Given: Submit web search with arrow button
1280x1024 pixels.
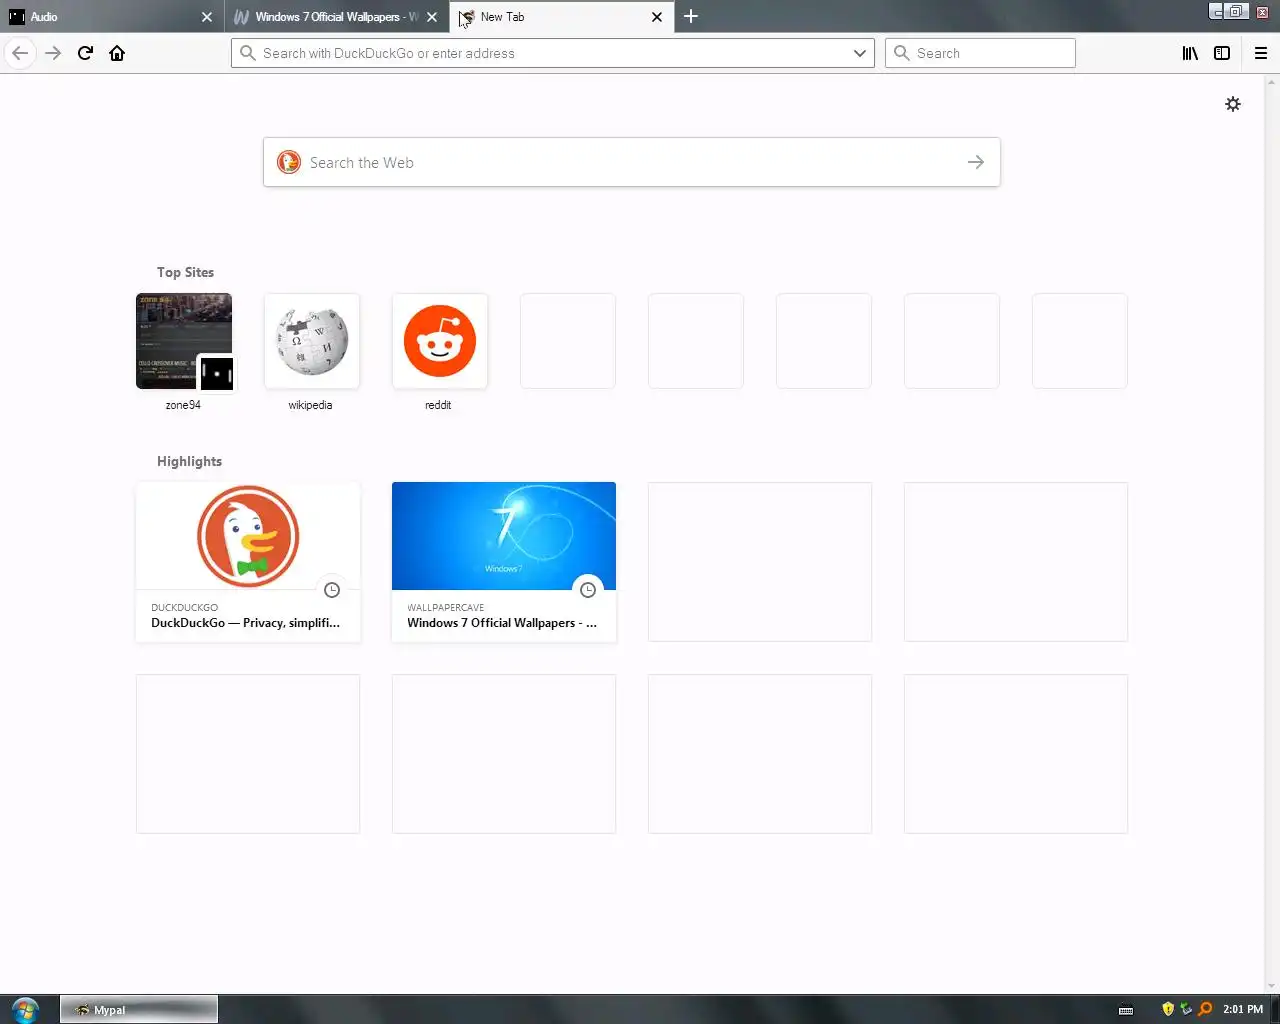Looking at the screenshot, I should pyautogui.click(x=976, y=162).
